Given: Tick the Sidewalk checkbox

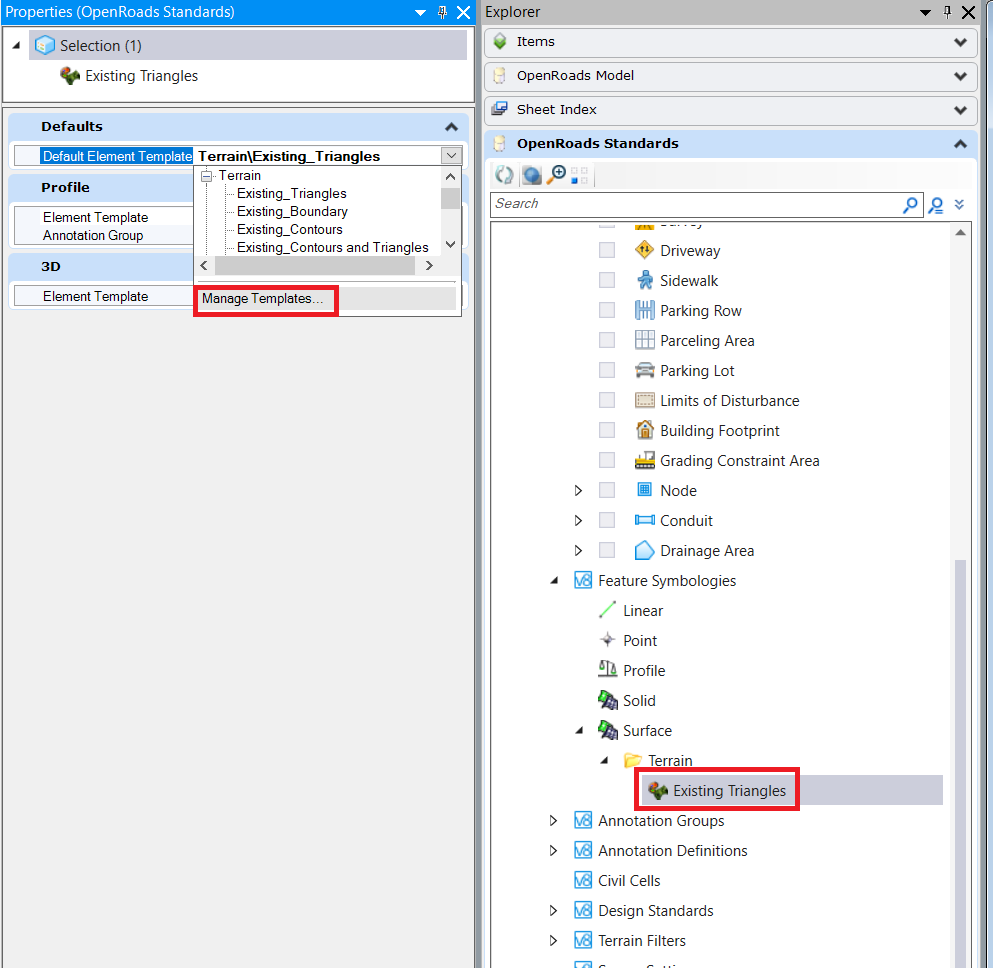Looking at the screenshot, I should point(607,280).
